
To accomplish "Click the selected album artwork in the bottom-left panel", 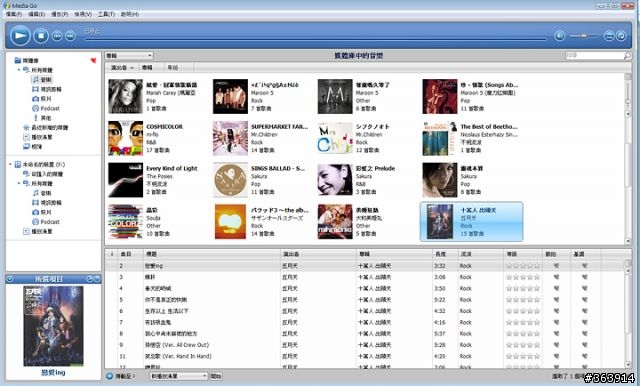I will pos(53,326).
